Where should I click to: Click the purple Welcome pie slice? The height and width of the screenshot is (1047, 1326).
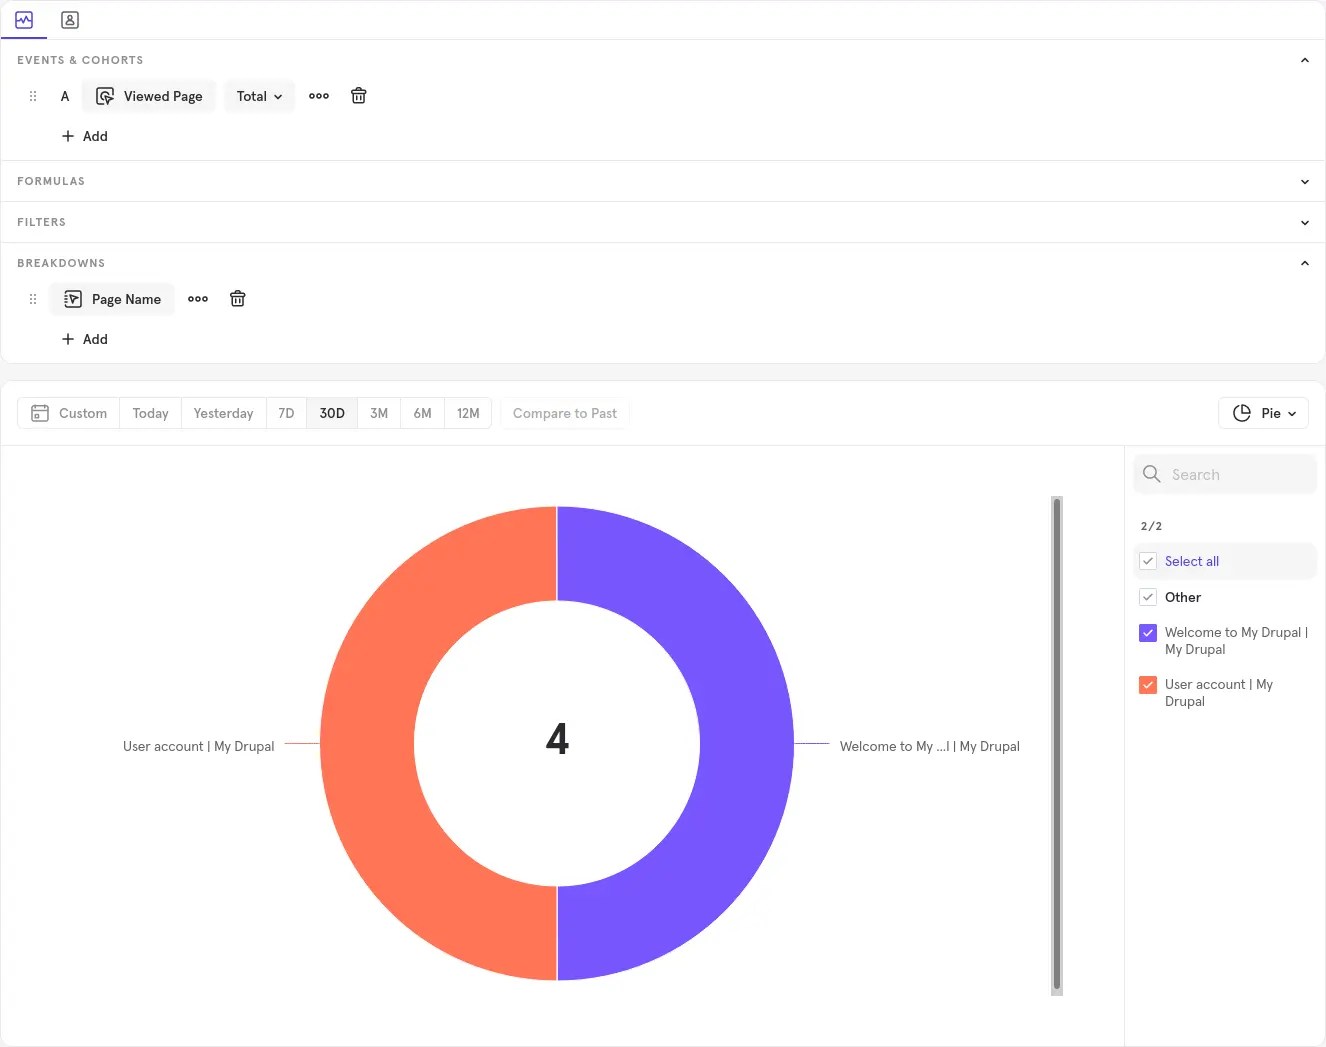(747, 743)
